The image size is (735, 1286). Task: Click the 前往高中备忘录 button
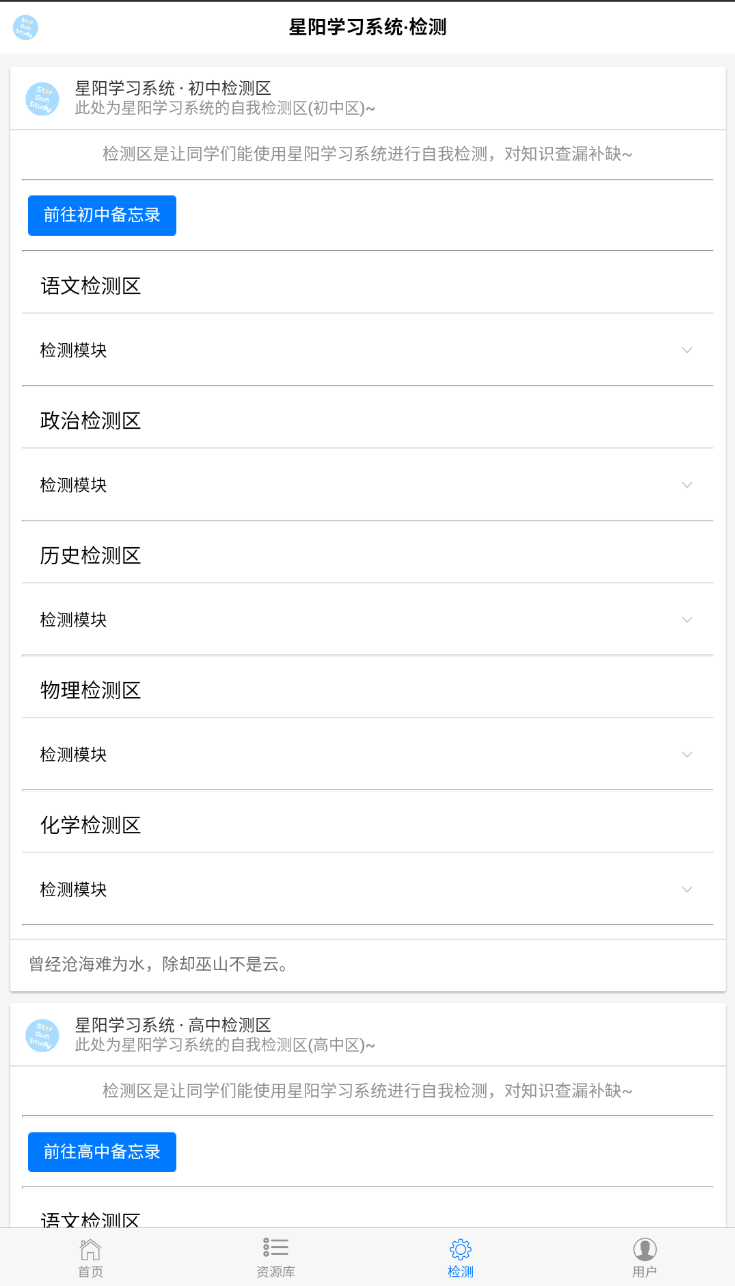click(x=102, y=1152)
